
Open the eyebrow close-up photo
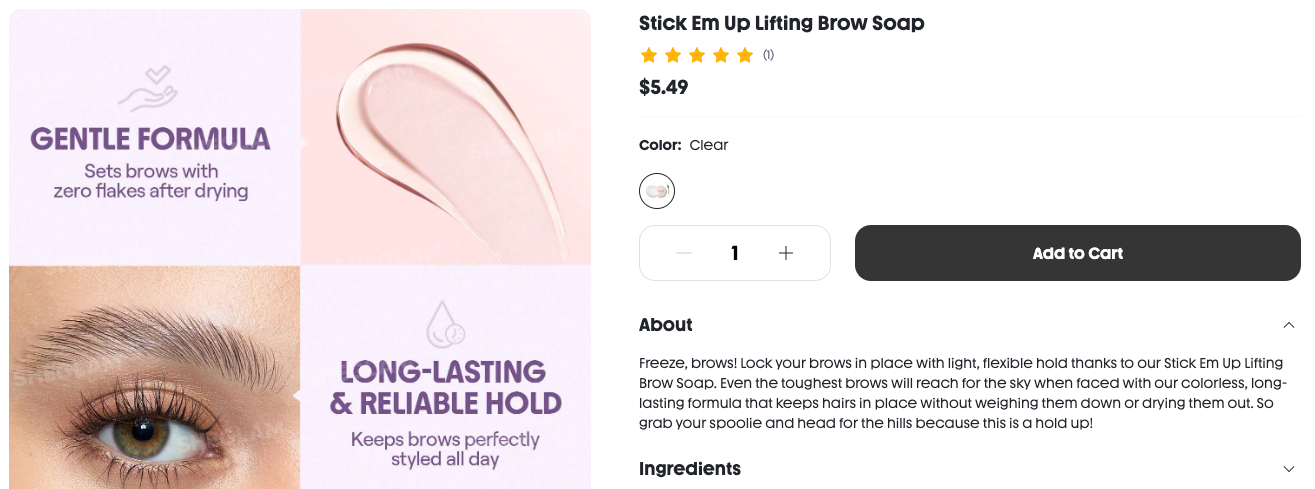coord(154,377)
